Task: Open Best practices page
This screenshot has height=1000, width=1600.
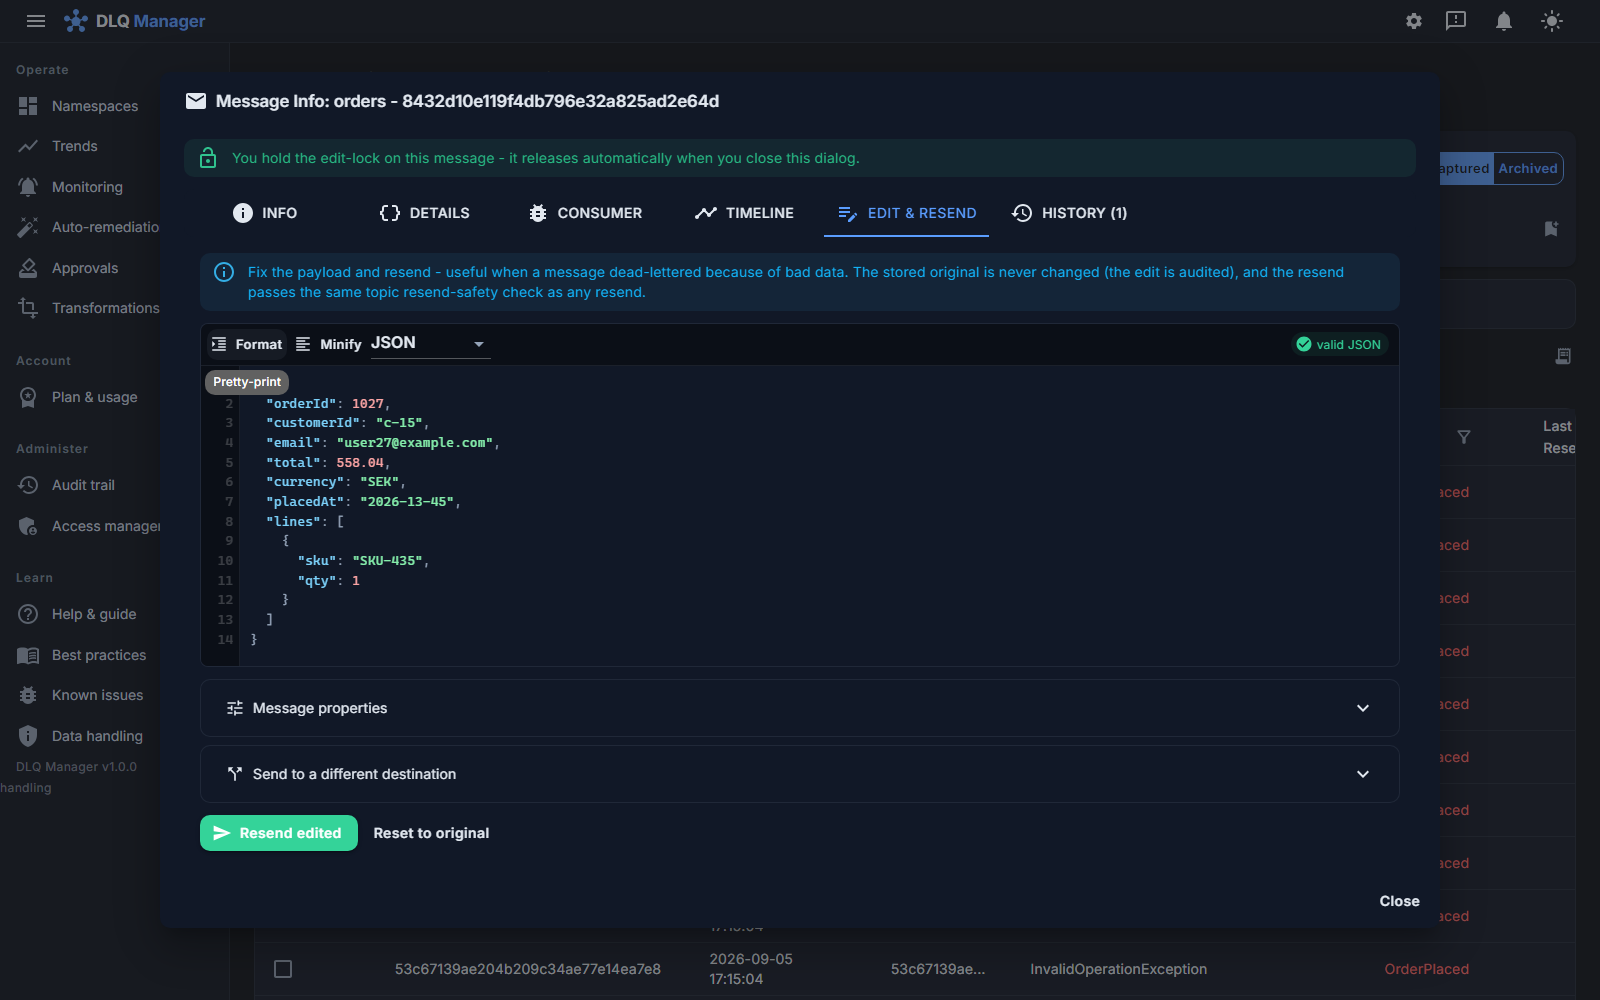Action: pos(80,655)
